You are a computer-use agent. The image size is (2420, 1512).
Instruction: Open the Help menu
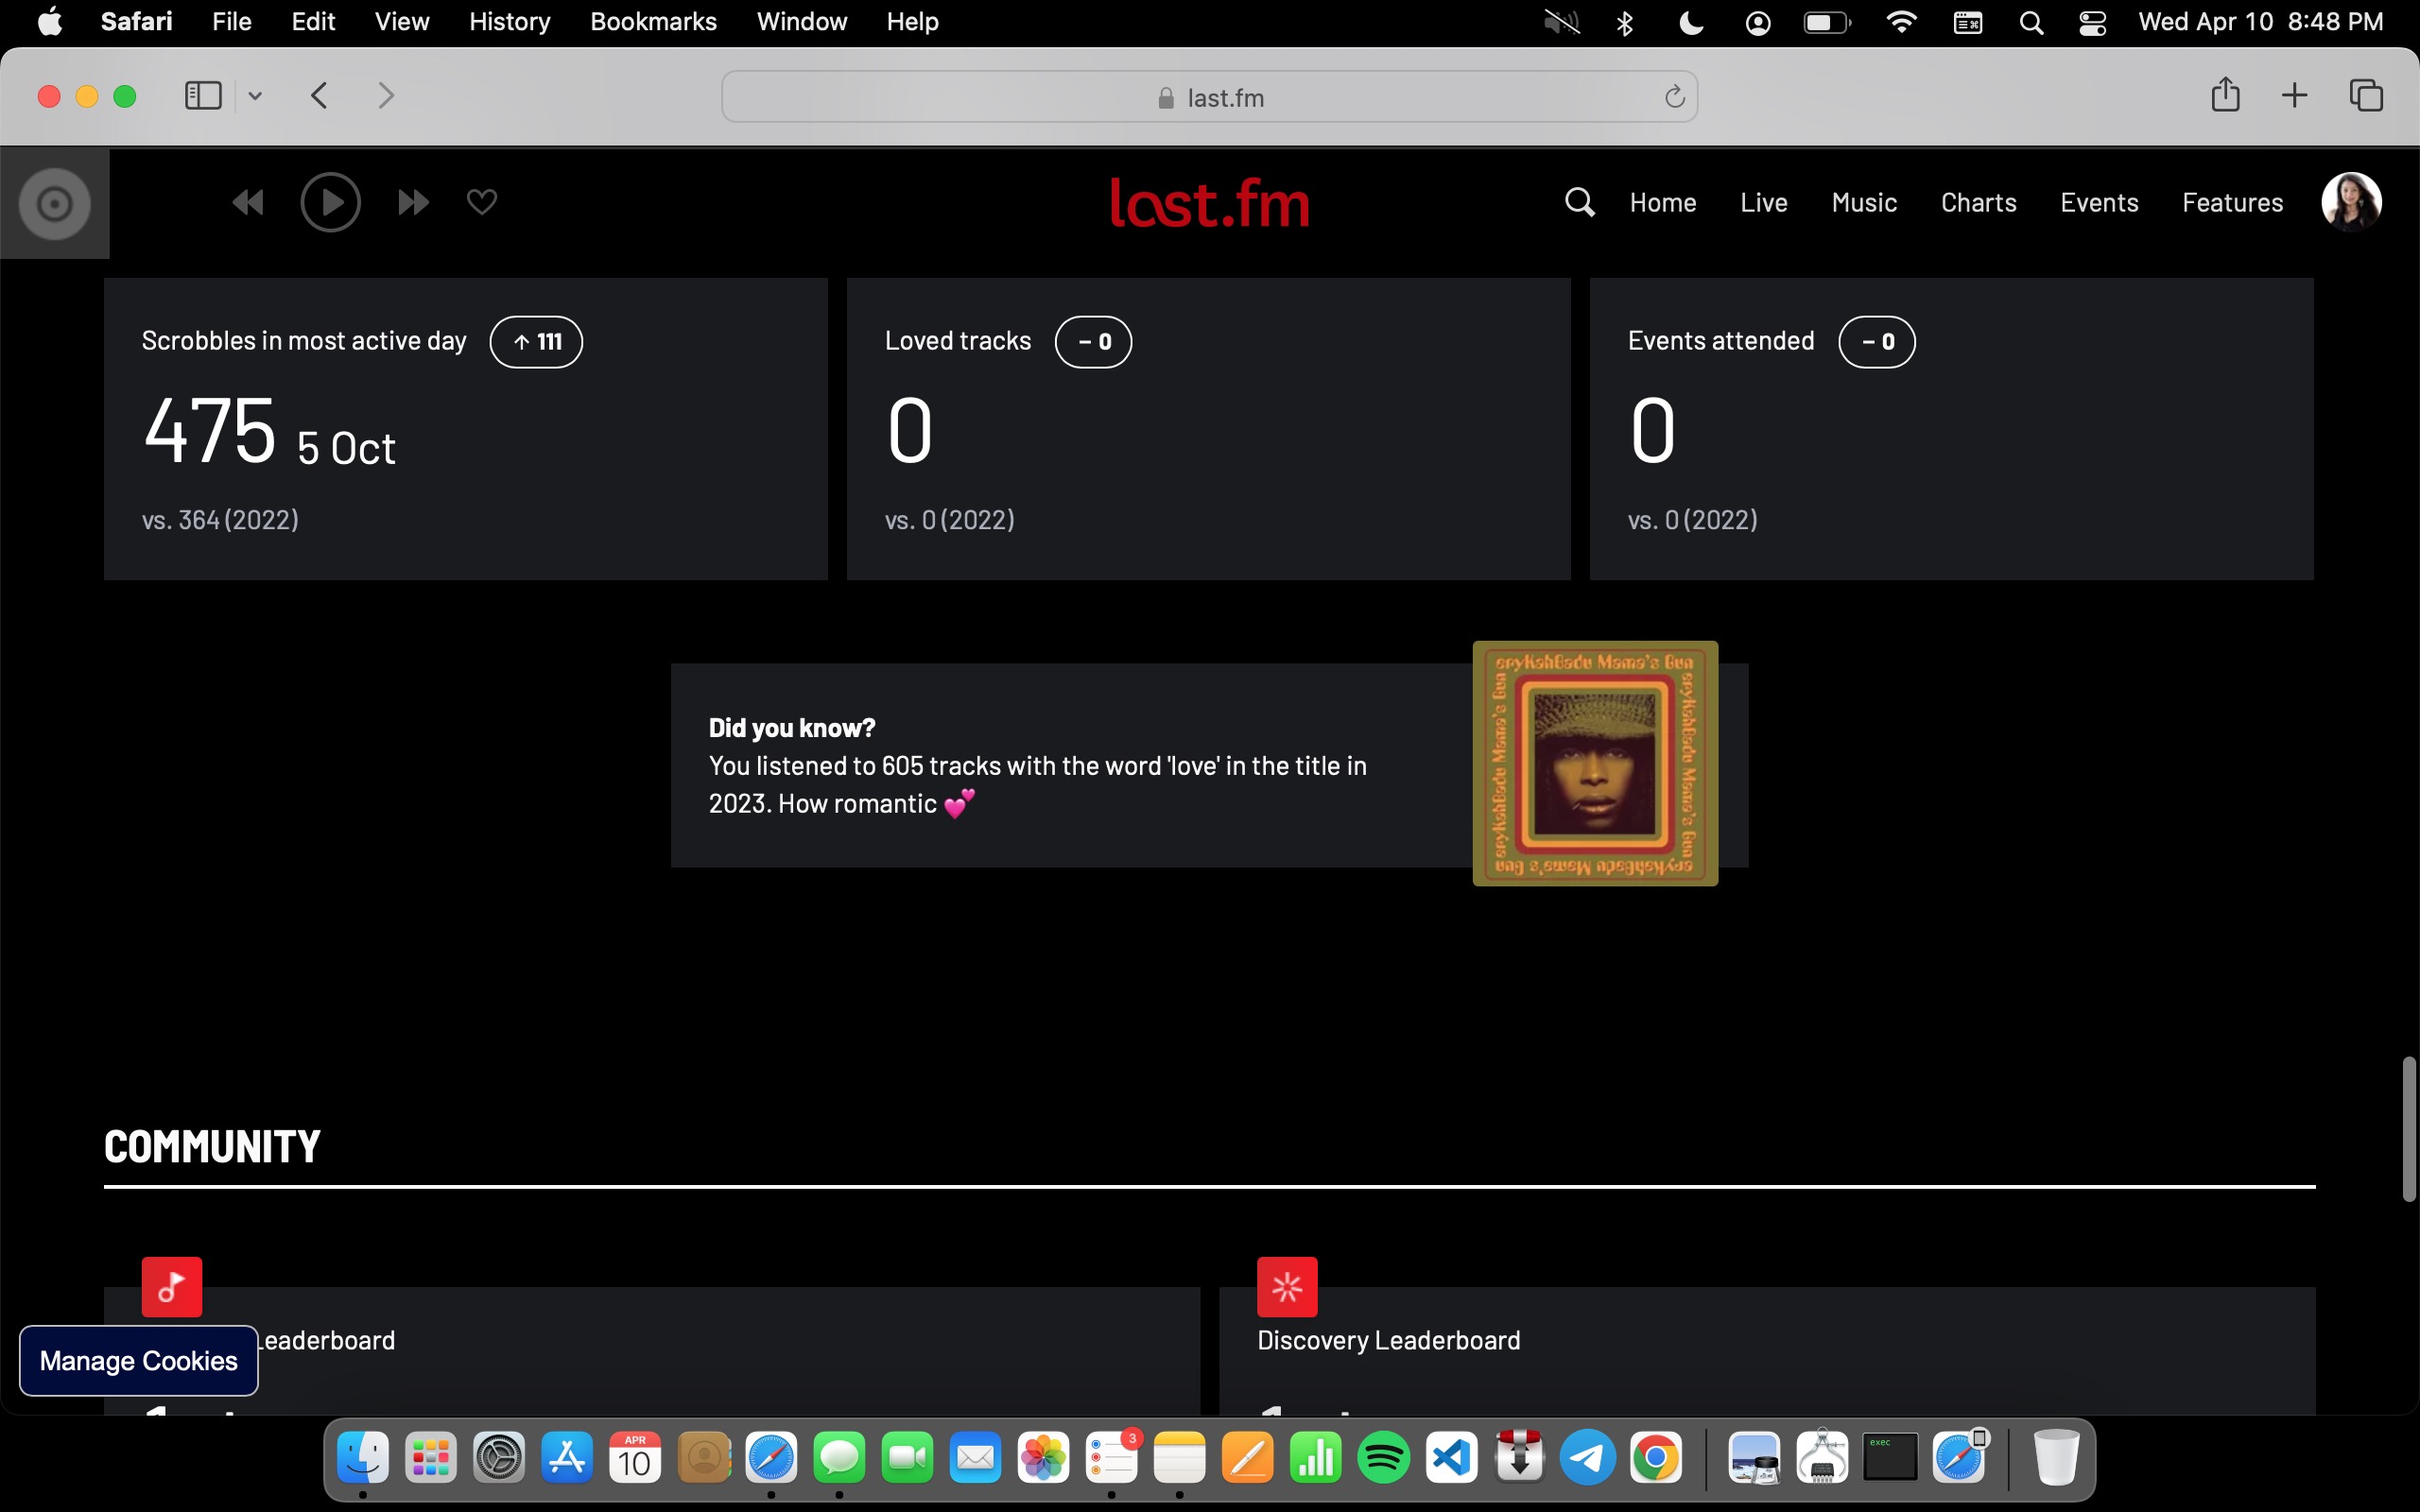point(912,22)
